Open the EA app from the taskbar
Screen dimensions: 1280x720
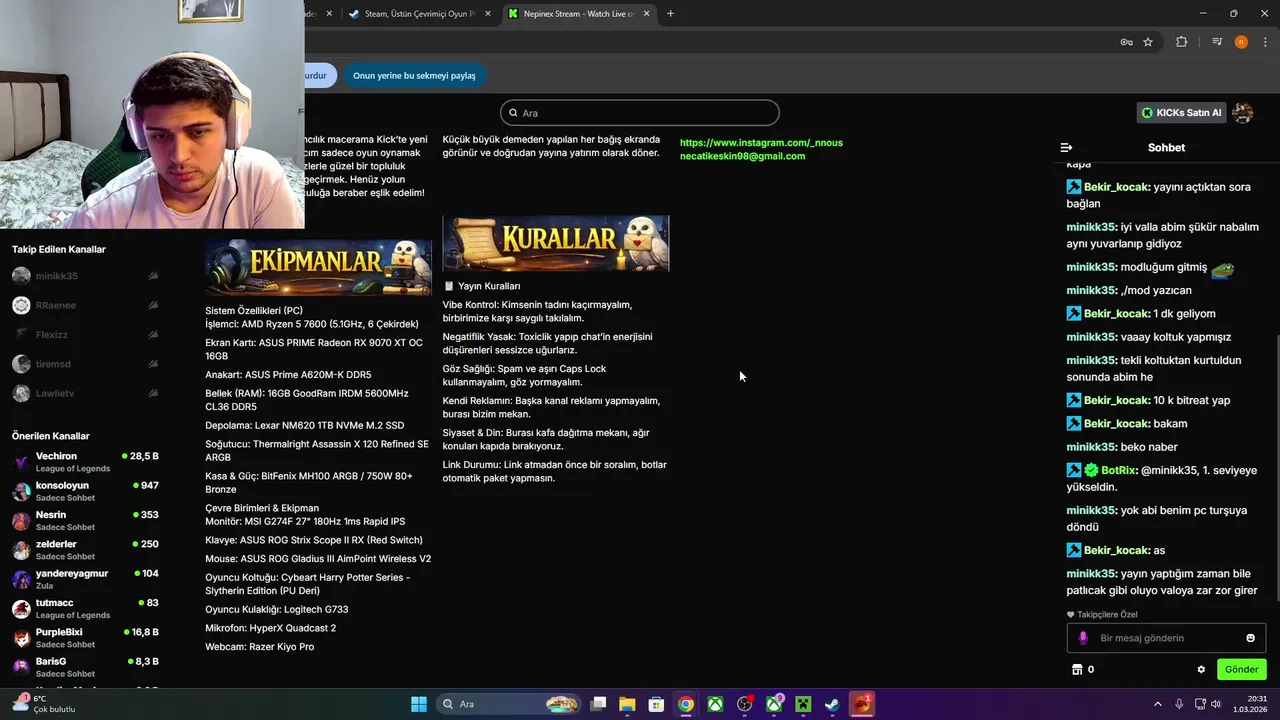click(x=862, y=704)
